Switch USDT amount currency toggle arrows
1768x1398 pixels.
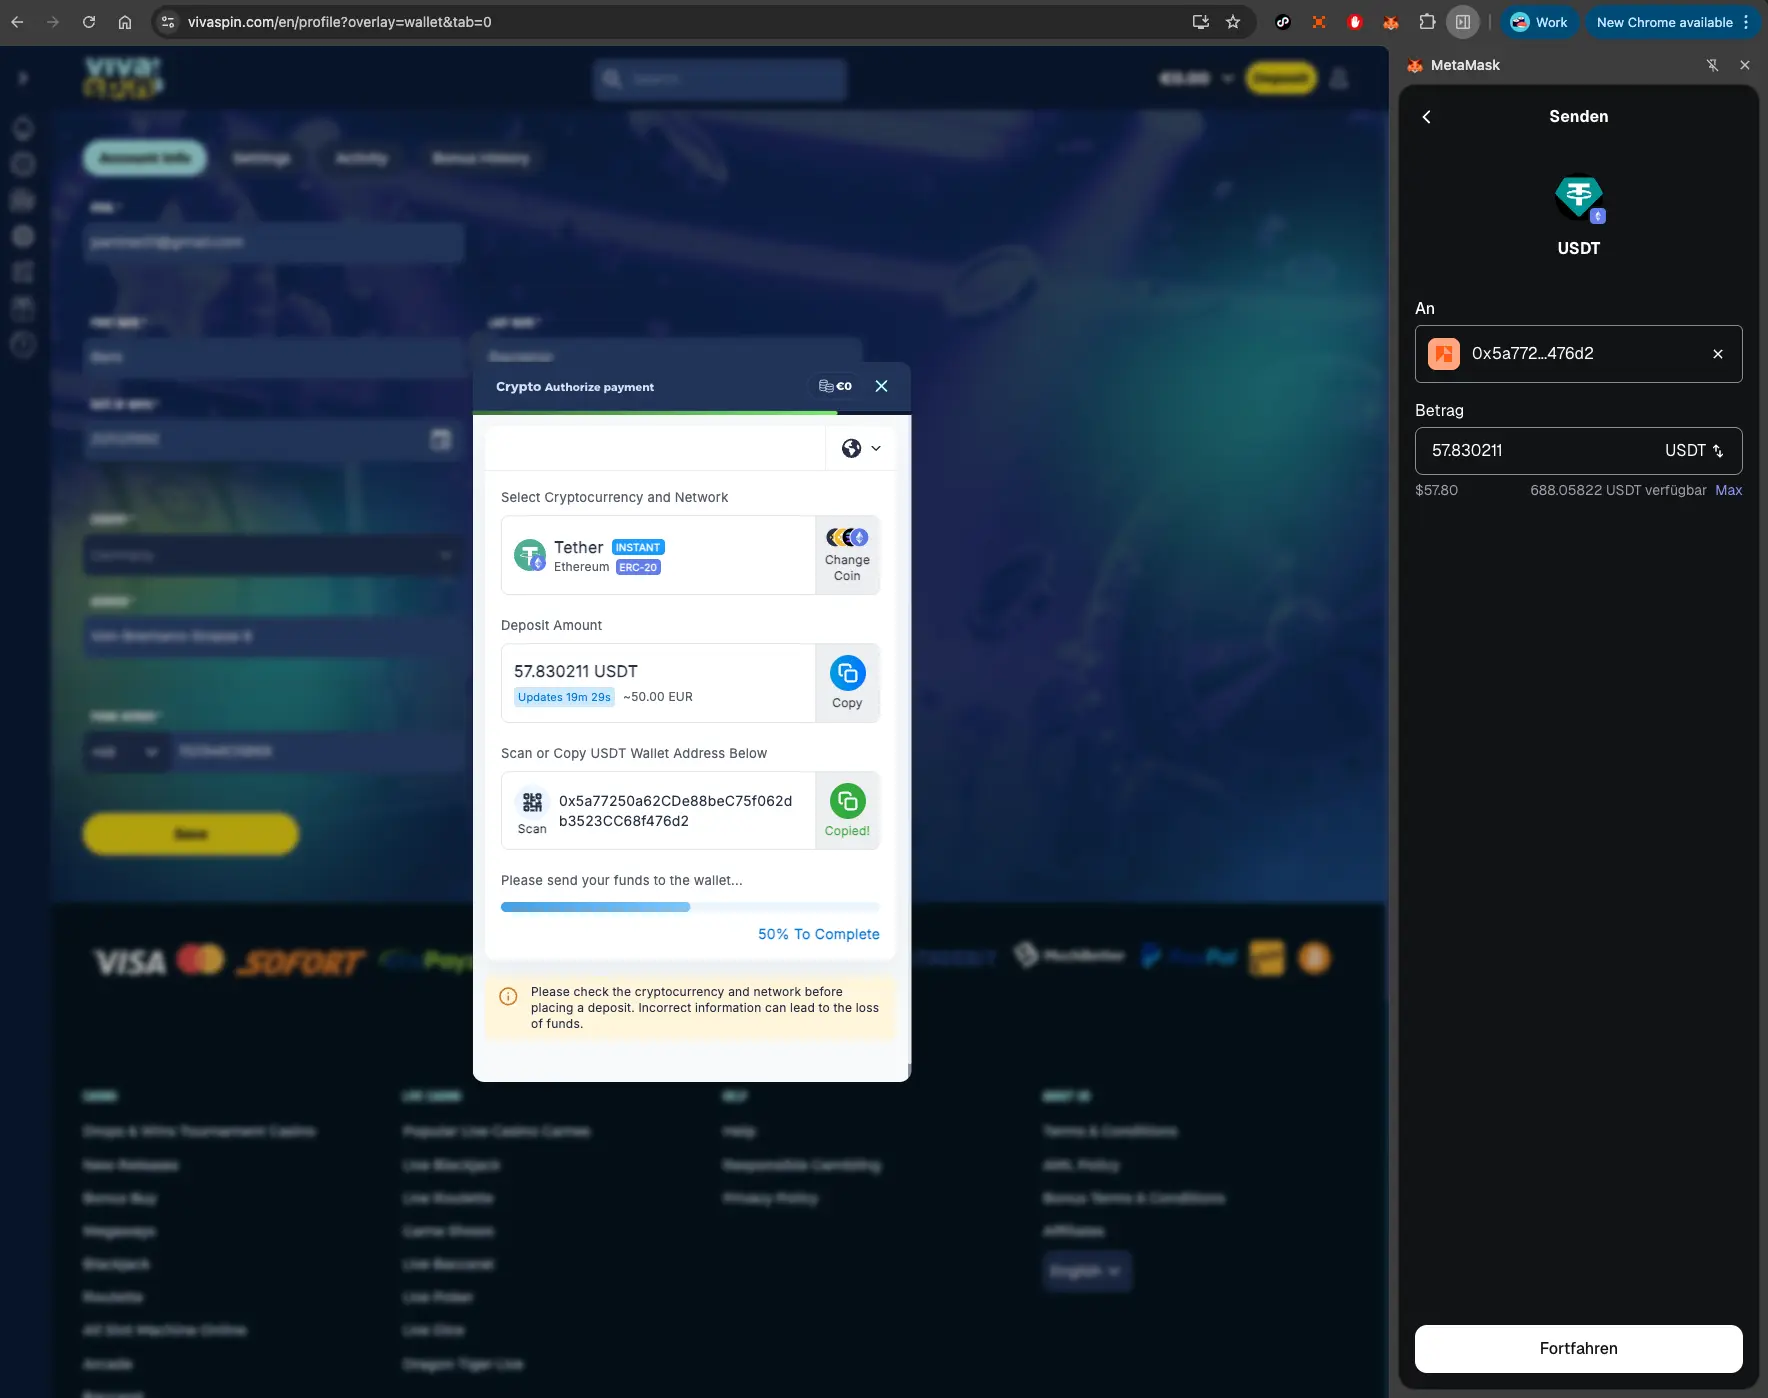pos(1718,451)
